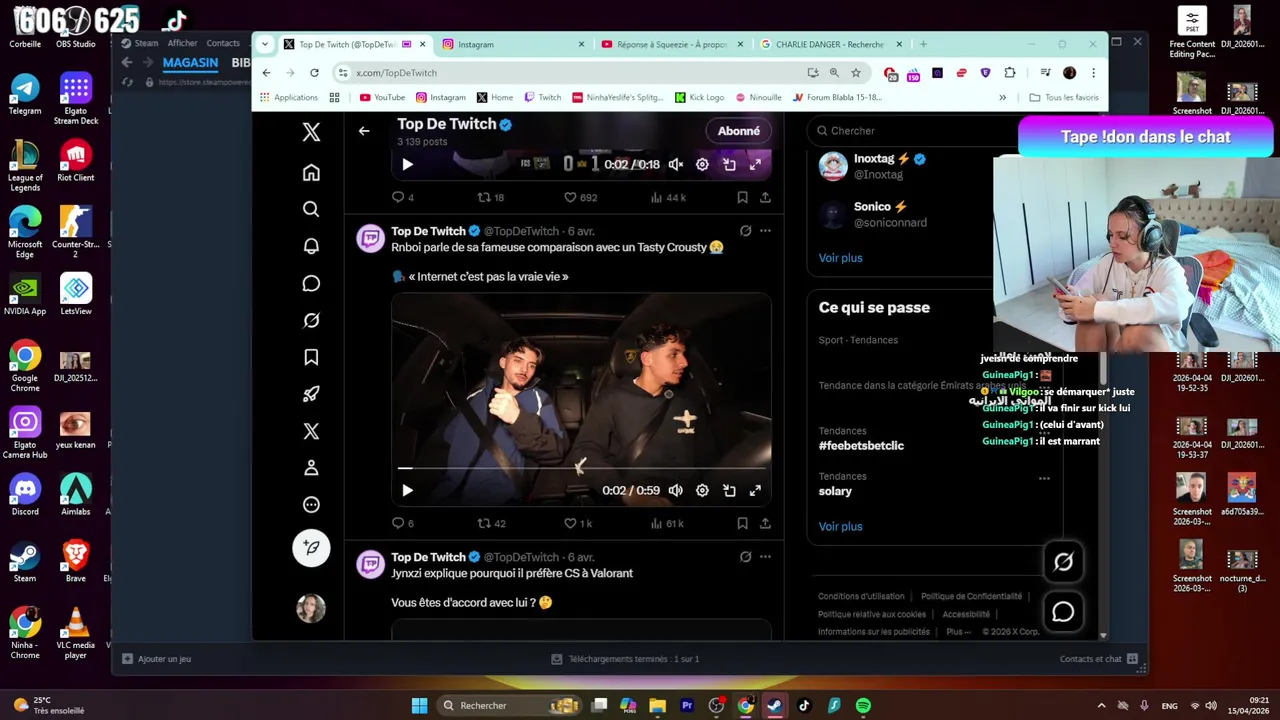Image resolution: width=1280 pixels, height=720 pixels.
Task: Open the Bookmarks icon in X sidebar
Action: click(x=311, y=357)
